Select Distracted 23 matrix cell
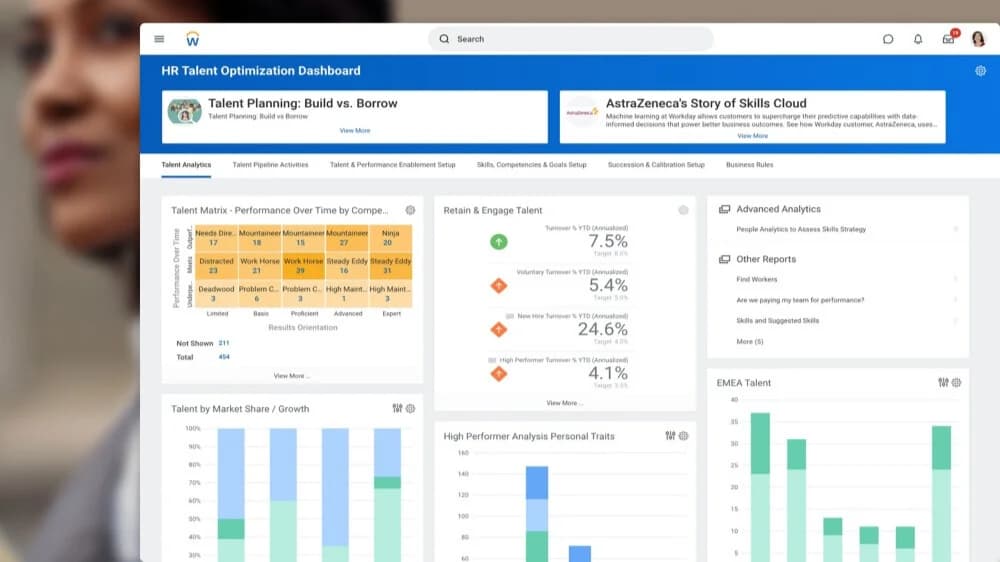This screenshot has height=562, width=1000. pos(216,265)
